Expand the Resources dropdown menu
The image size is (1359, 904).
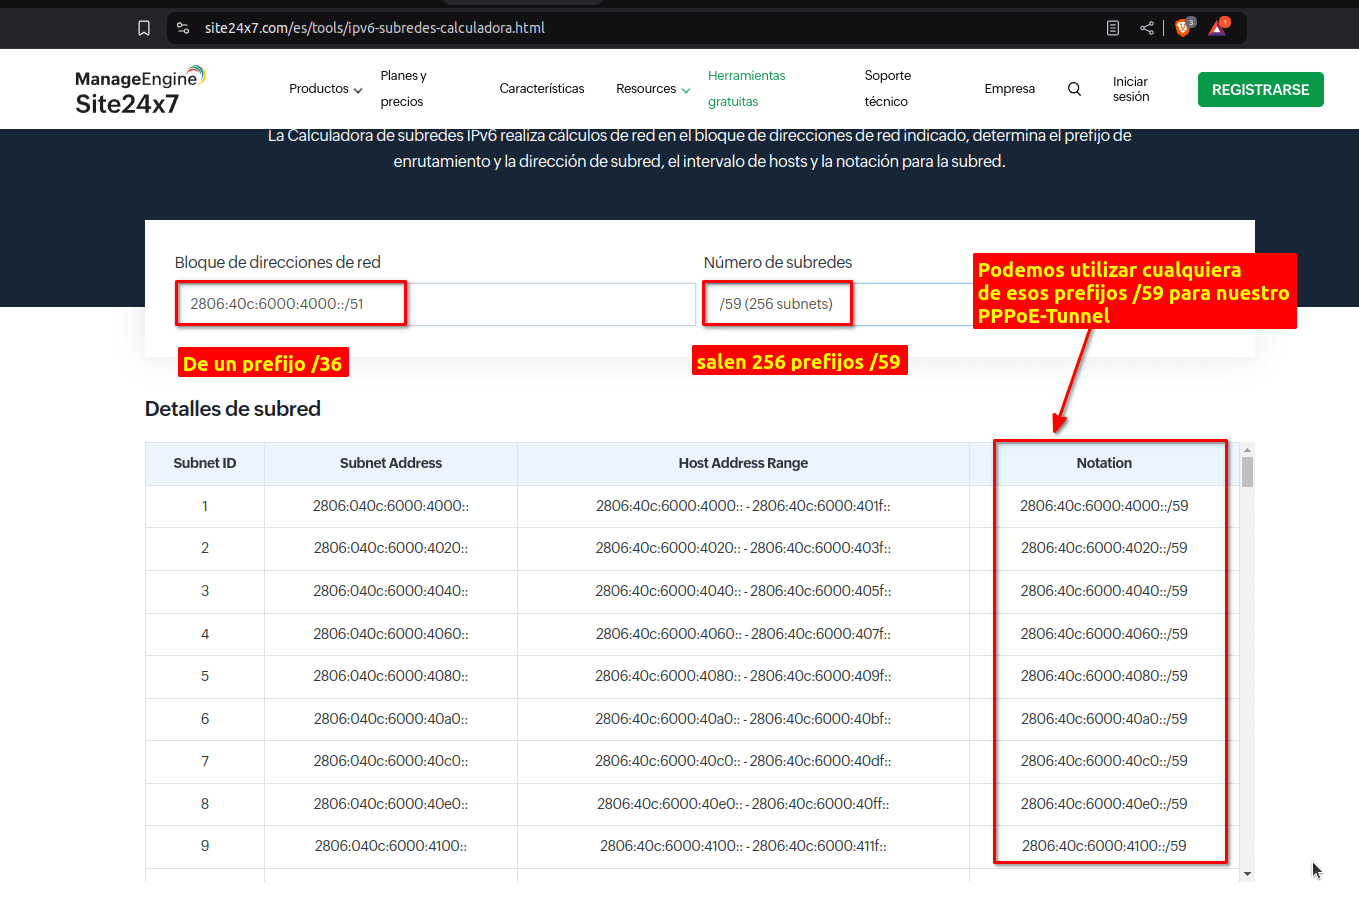(x=652, y=89)
